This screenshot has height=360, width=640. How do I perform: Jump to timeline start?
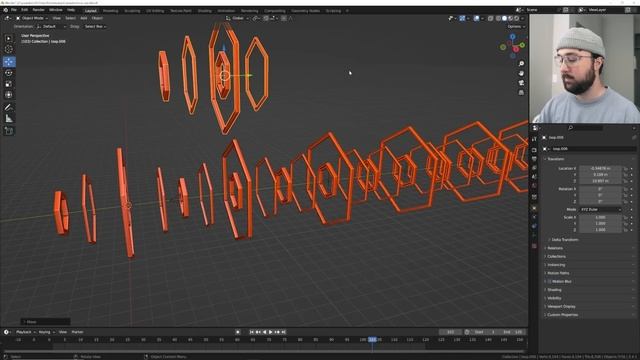coord(252,332)
